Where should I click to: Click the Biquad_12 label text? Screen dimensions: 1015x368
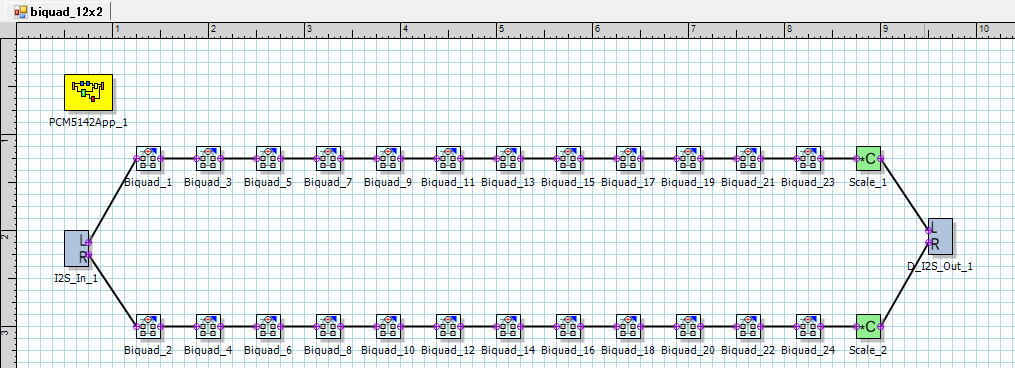(448, 351)
